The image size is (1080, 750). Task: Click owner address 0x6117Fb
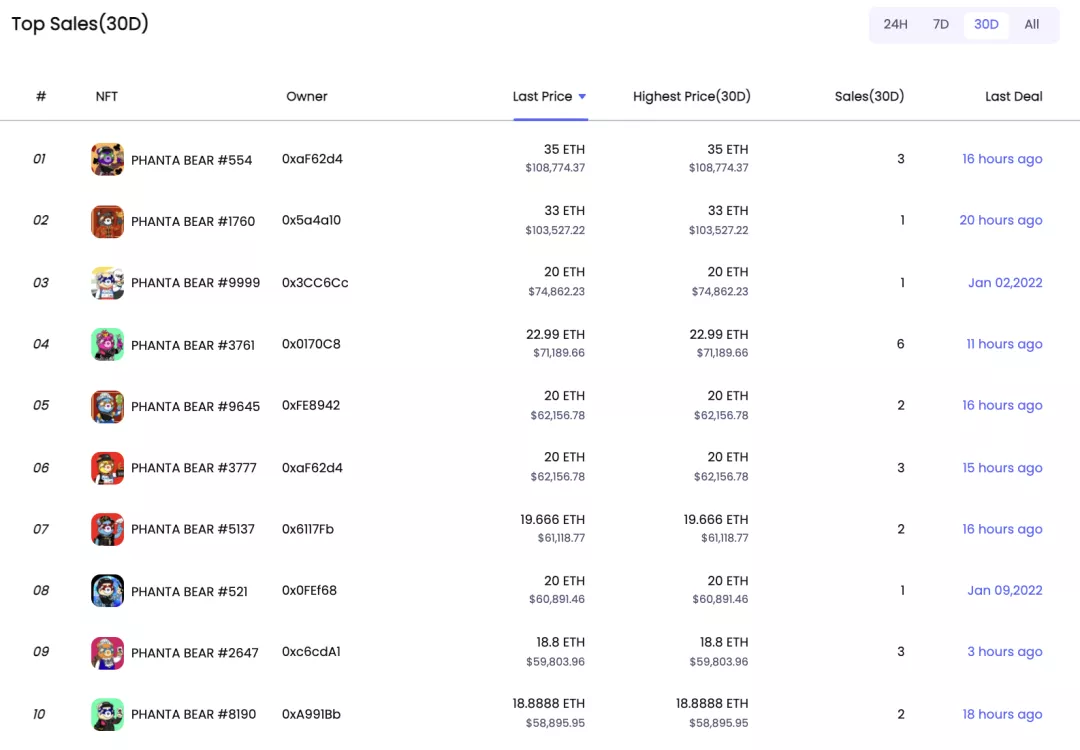pos(308,529)
